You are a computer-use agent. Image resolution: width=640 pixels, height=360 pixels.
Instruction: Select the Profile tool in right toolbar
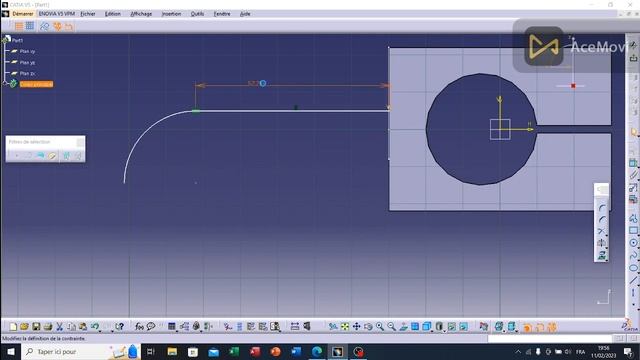click(x=633, y=218)
